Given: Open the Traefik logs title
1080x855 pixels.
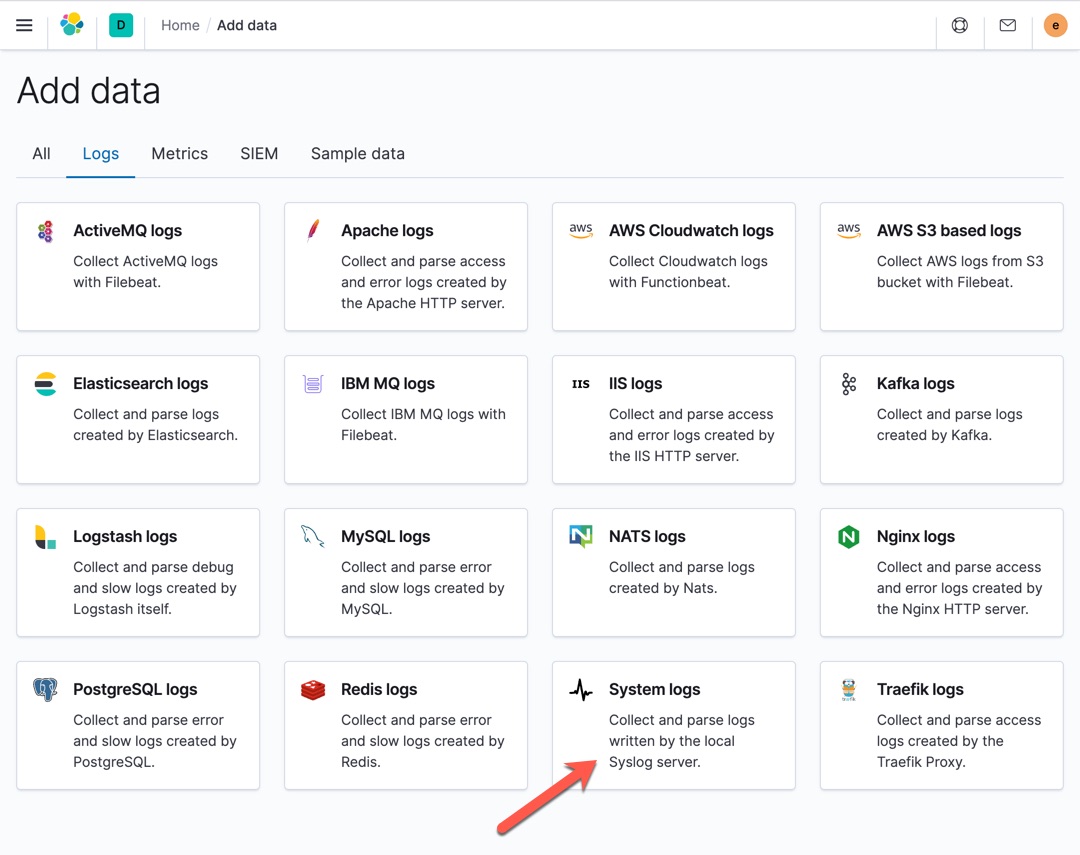Looking at the screenshot, I should 920,690.
